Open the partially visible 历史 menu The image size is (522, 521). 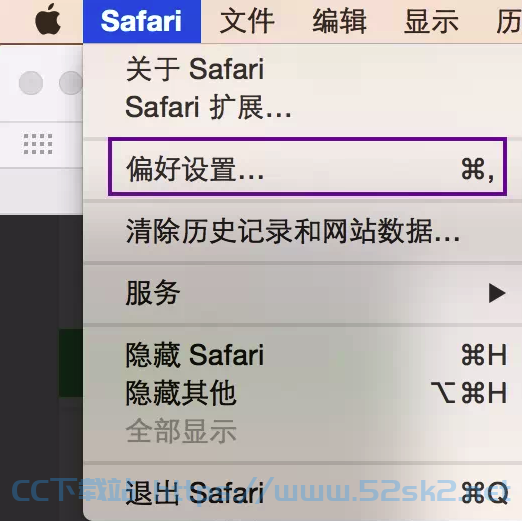(x=509, y=21)
